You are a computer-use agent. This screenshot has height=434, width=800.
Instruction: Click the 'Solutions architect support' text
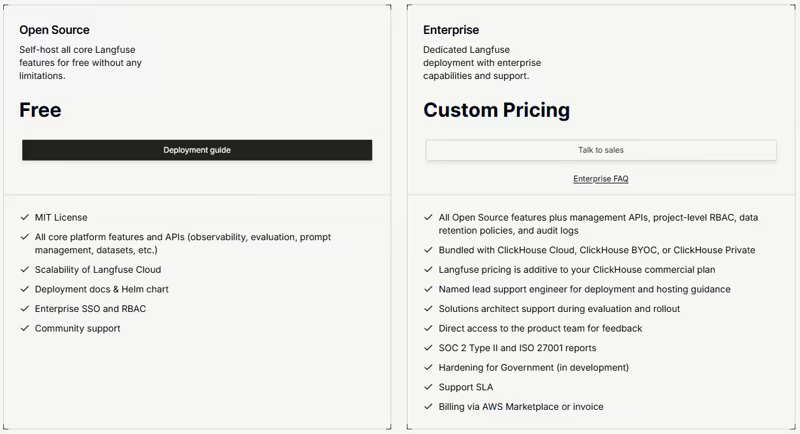click(559, 309)
